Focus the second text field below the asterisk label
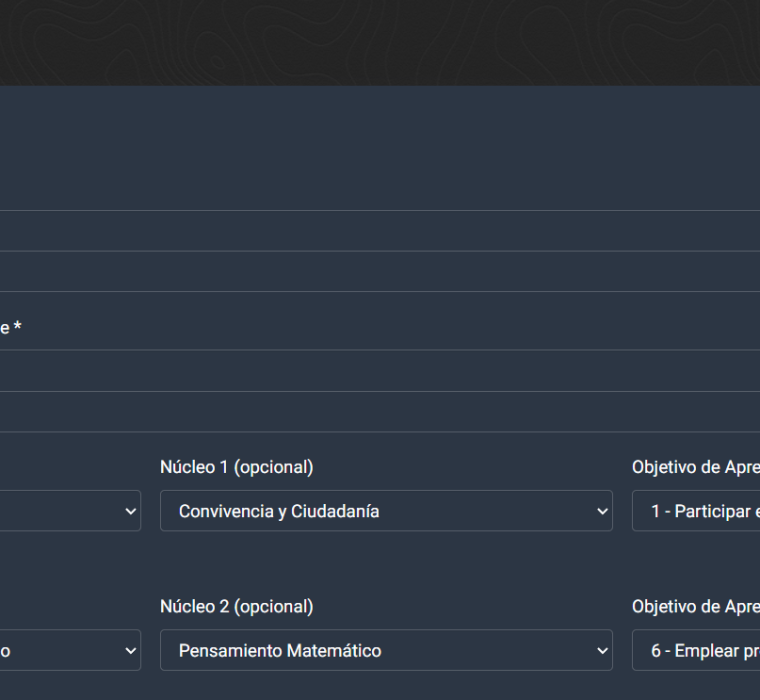The image size is (760, 700). point(380,412)
